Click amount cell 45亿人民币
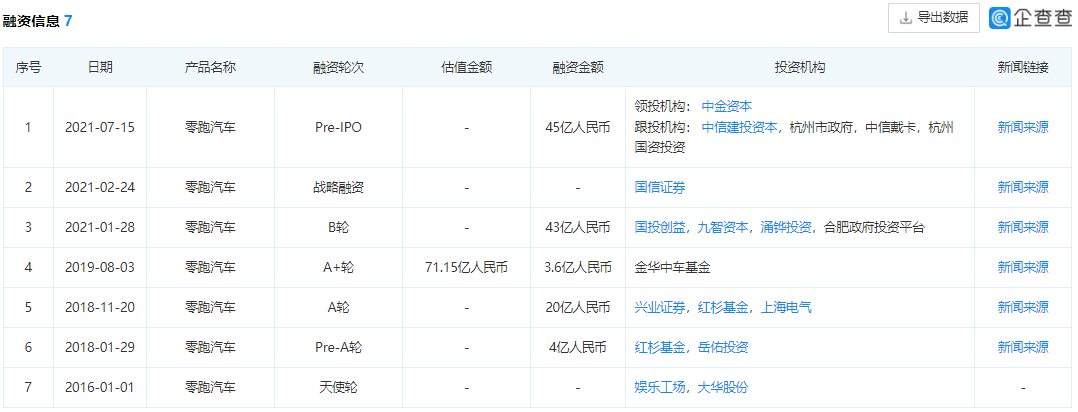The width and height of the screenshot is (1078, 412). tap(578, 127)
